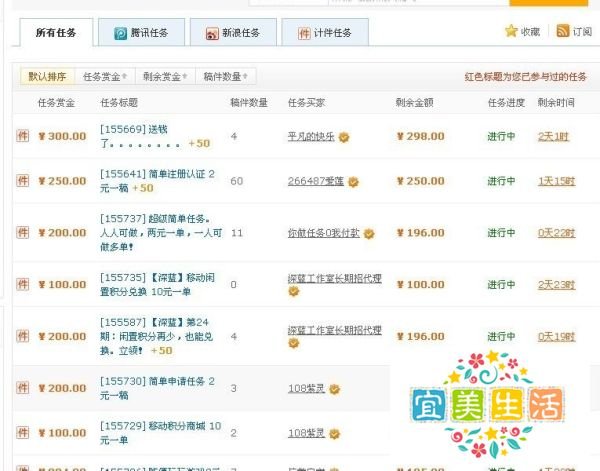Click verified badge next to 108紫灵 in 155730 row
This screenshot has width=600, height=471.
[x=334, y=389]
